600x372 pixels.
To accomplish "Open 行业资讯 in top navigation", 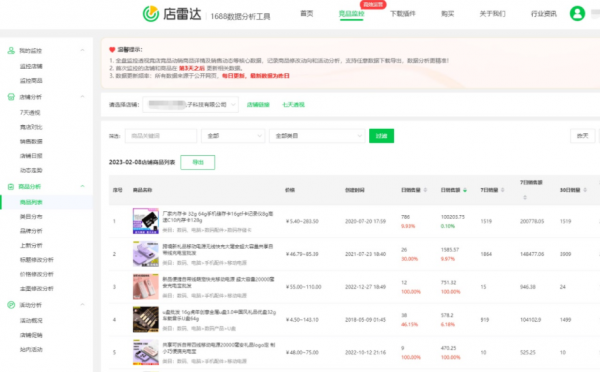I will coord(543,14).
